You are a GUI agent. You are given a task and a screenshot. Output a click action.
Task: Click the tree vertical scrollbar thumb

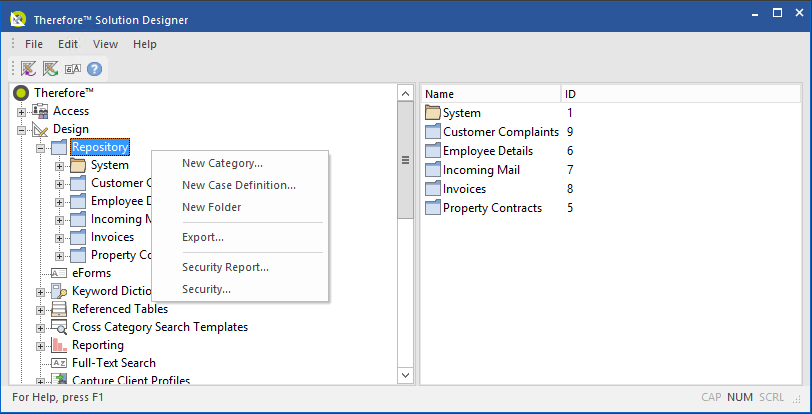click(405, 160)
